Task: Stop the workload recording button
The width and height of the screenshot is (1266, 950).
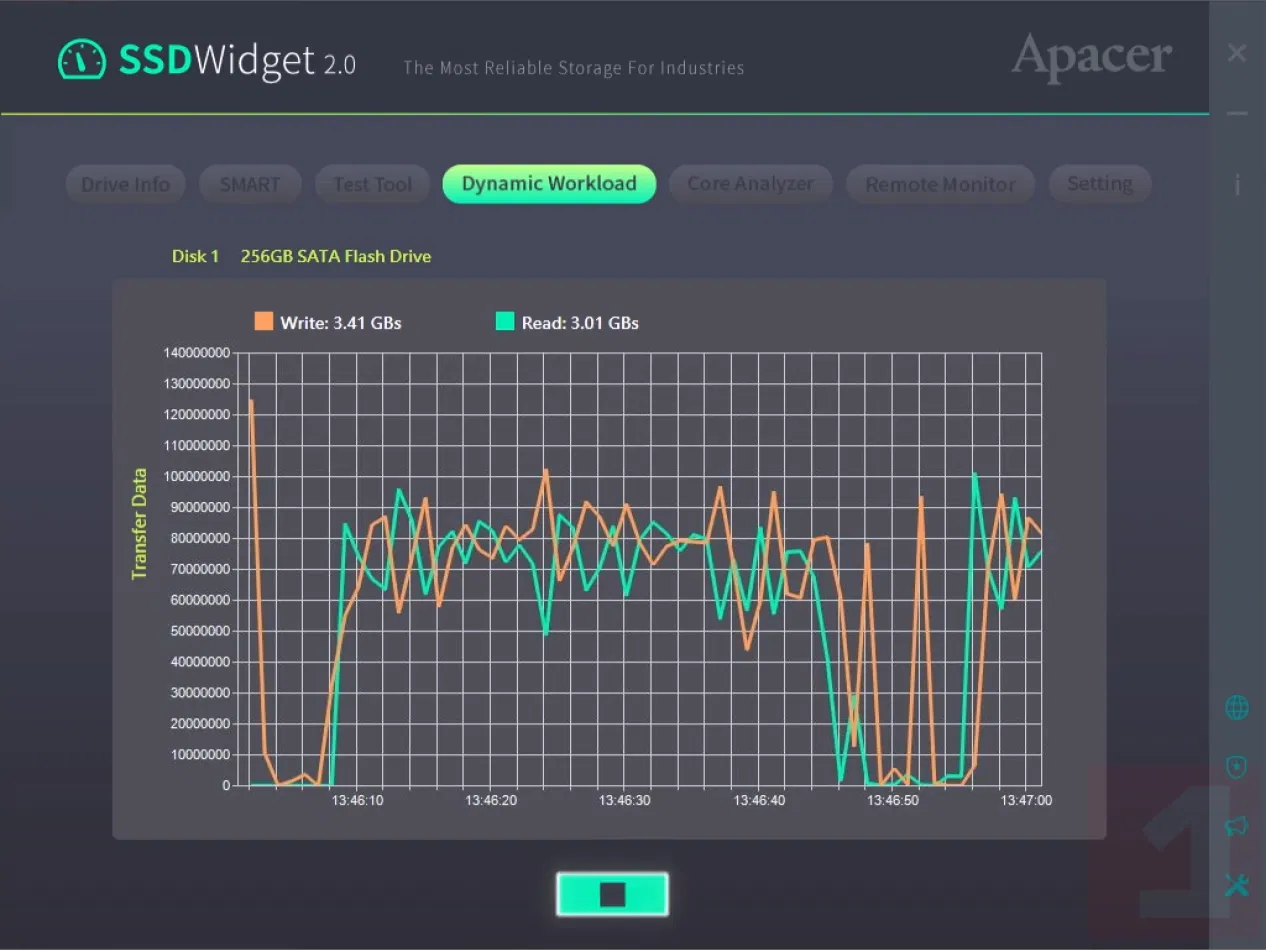Action: tap(612, 894)
